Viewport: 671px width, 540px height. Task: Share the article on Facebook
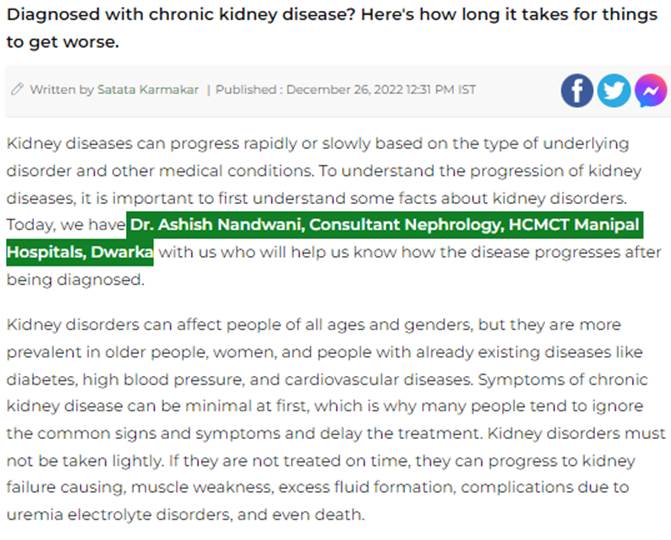pyautogui.click(x=577, y=90)
